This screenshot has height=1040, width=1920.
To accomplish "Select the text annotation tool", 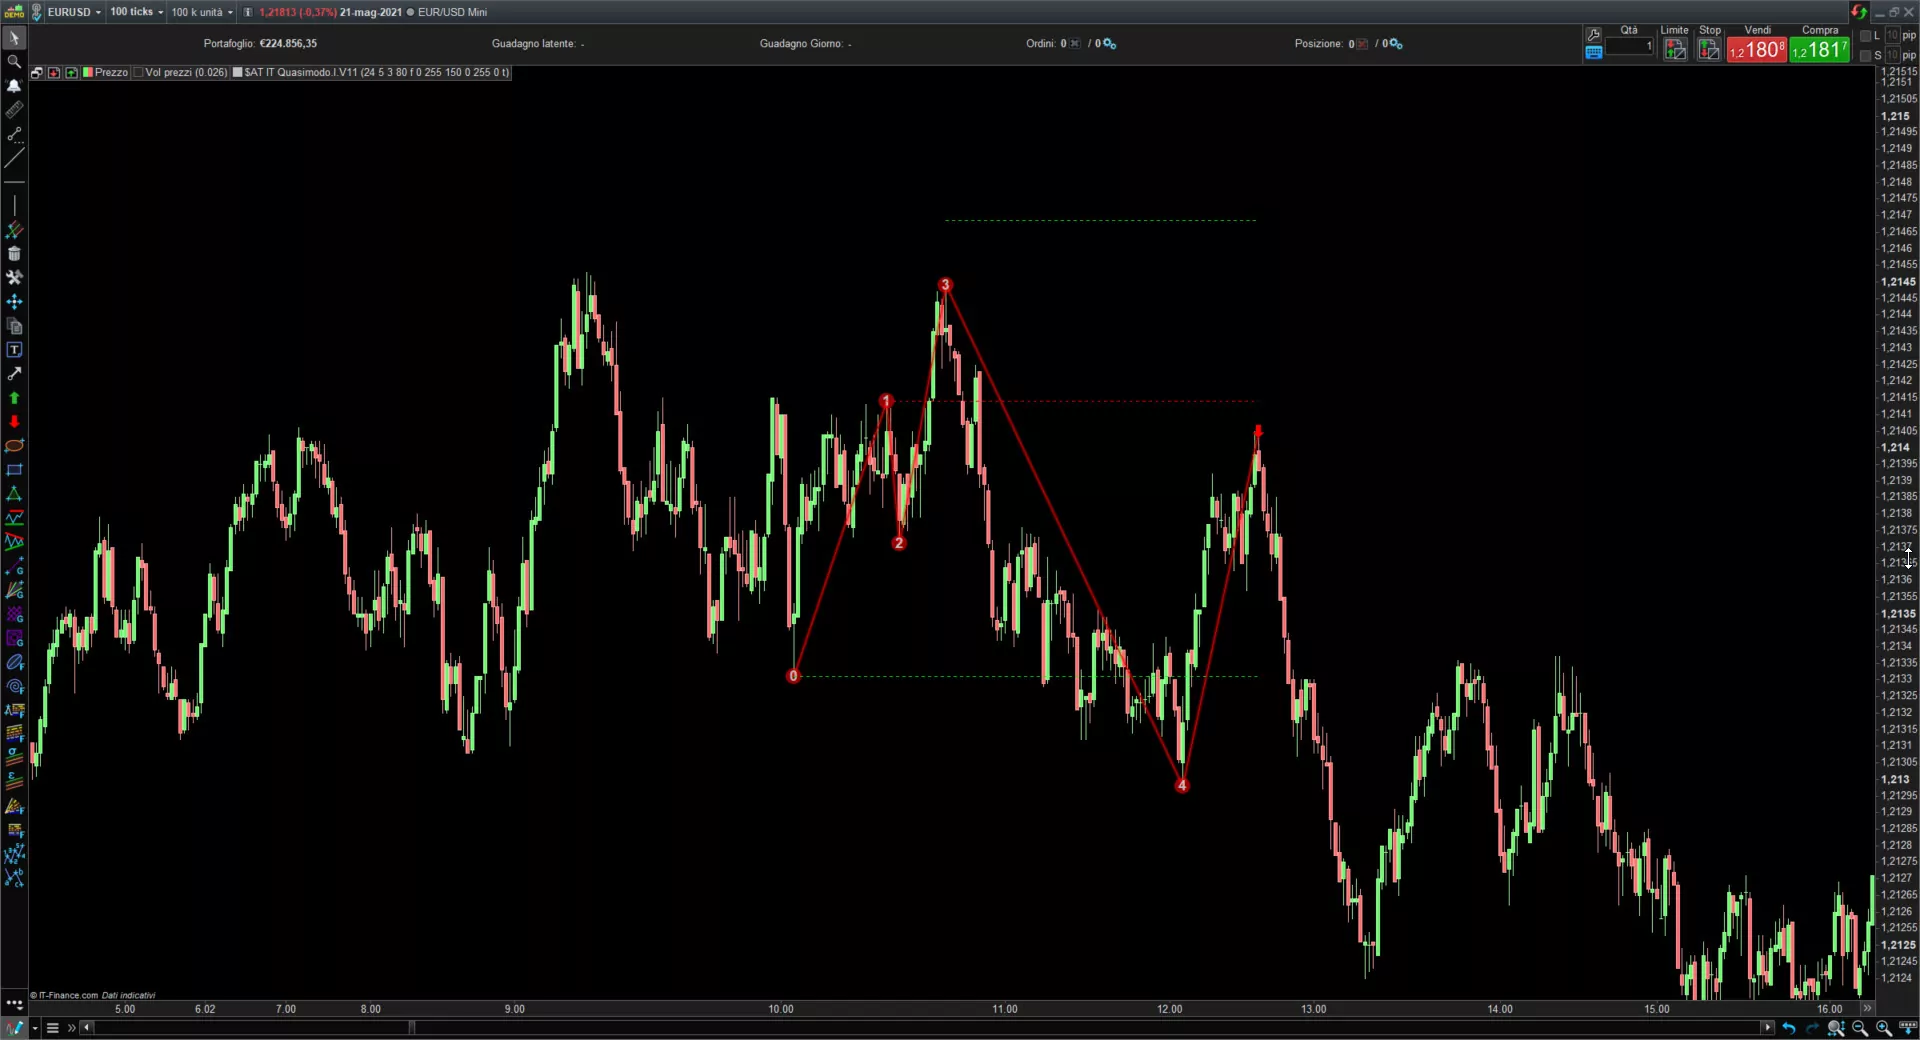I will pos(14,350).
